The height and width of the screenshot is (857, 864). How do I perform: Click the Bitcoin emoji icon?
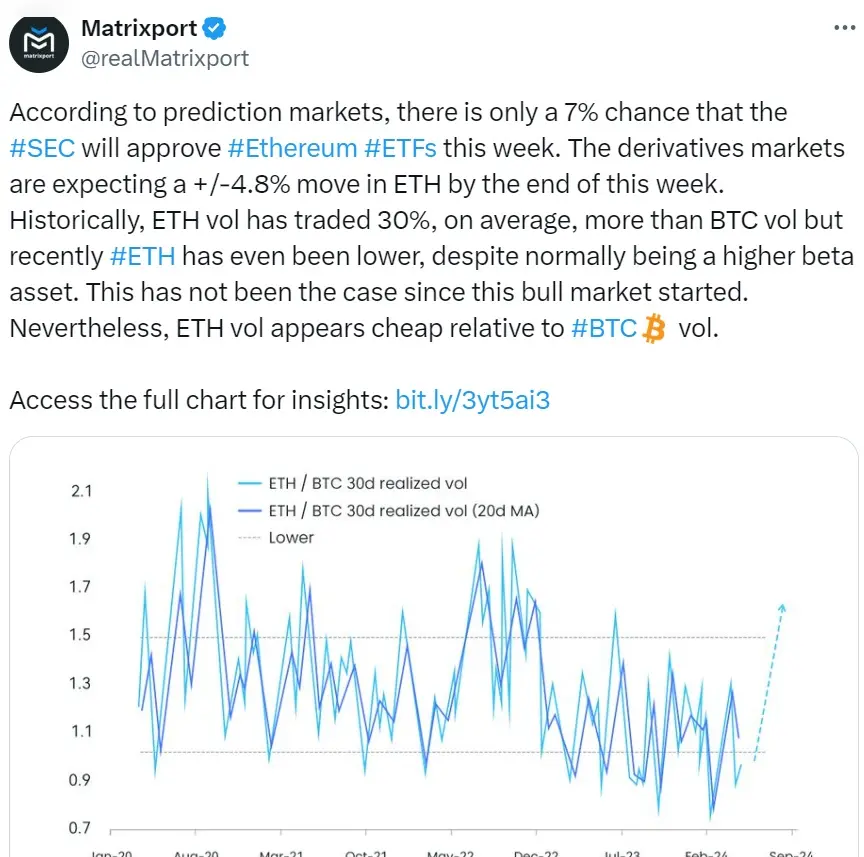[654, 328]
